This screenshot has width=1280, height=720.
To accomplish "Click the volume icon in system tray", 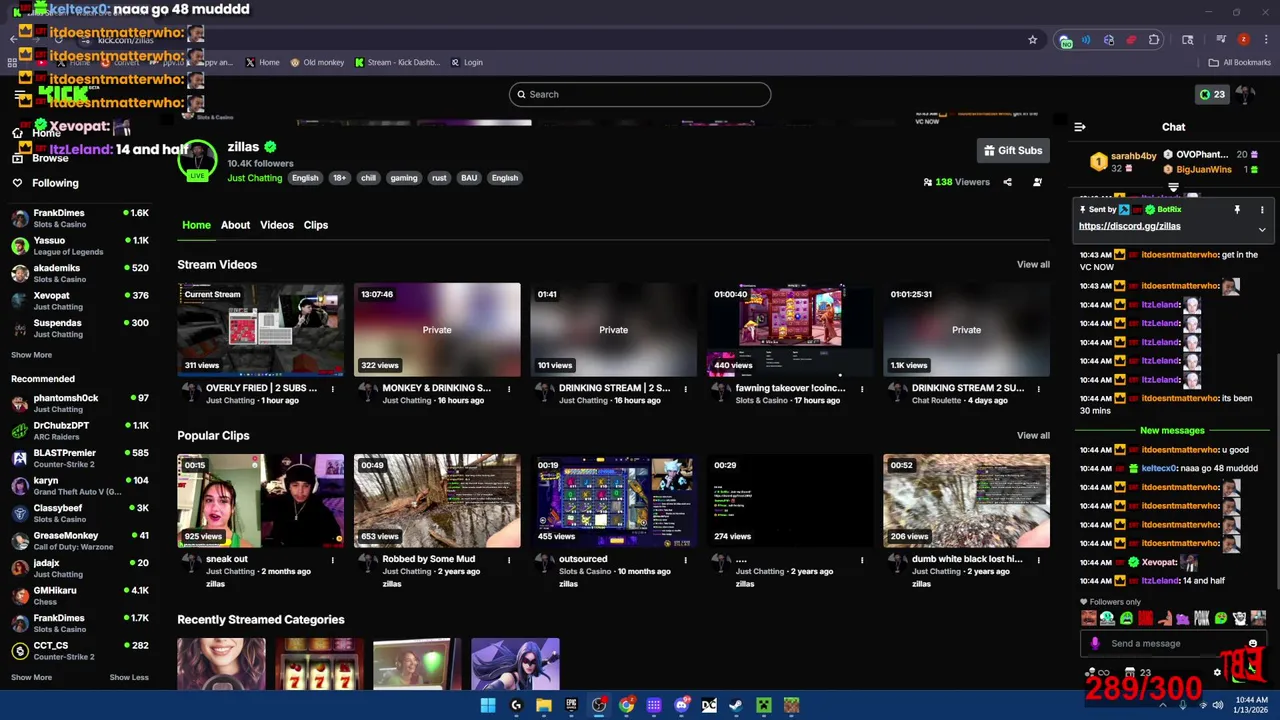I will (1217, 705).
